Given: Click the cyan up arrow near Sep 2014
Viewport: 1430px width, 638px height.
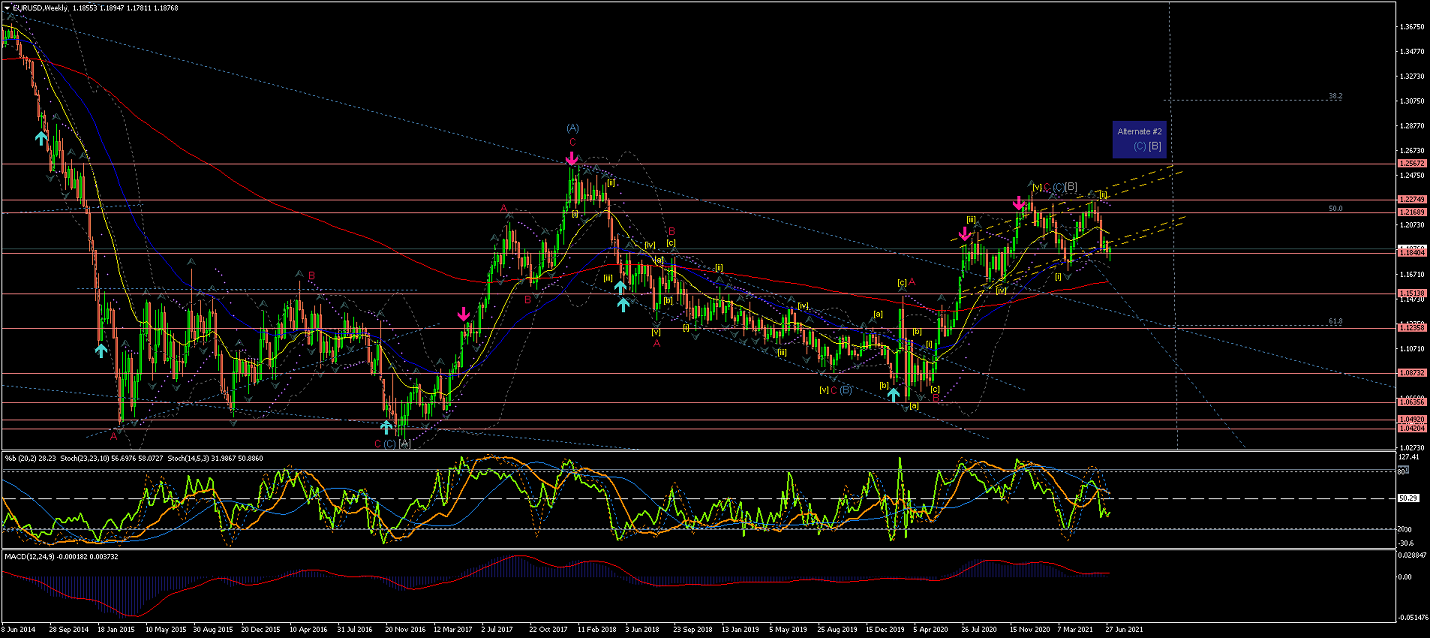Looking at the screenshot, I should (x=41, y=137).
